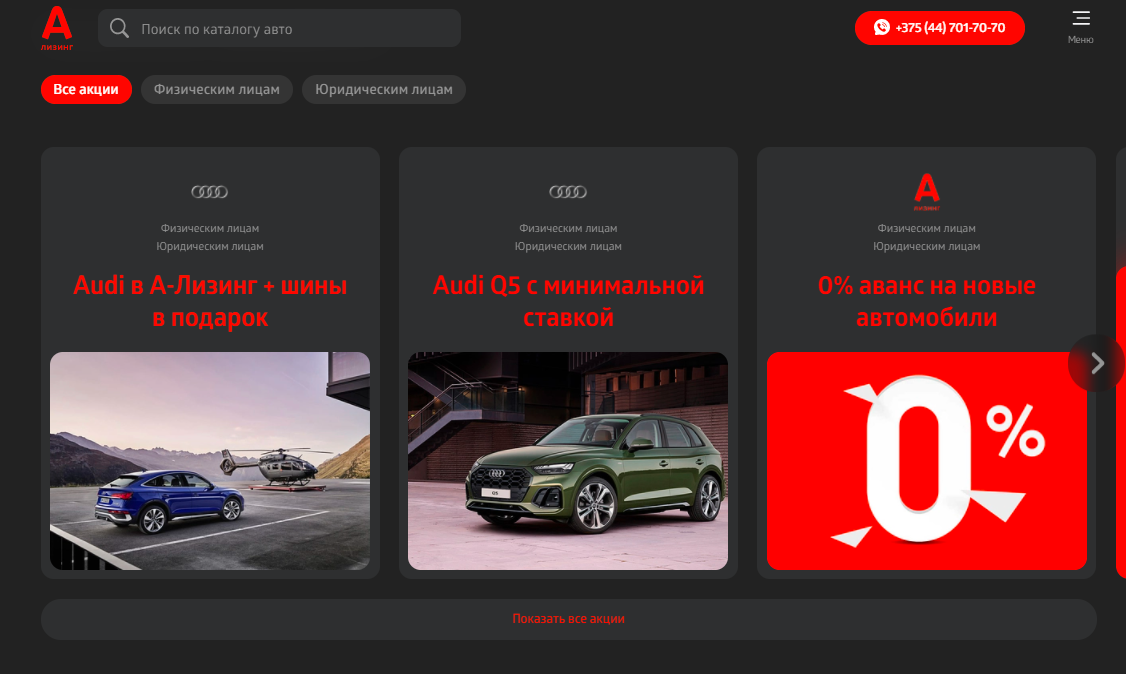Screen dimensions: 1126x674
Task: Click the search magnifier icon
Action: (x=119, y=29)
